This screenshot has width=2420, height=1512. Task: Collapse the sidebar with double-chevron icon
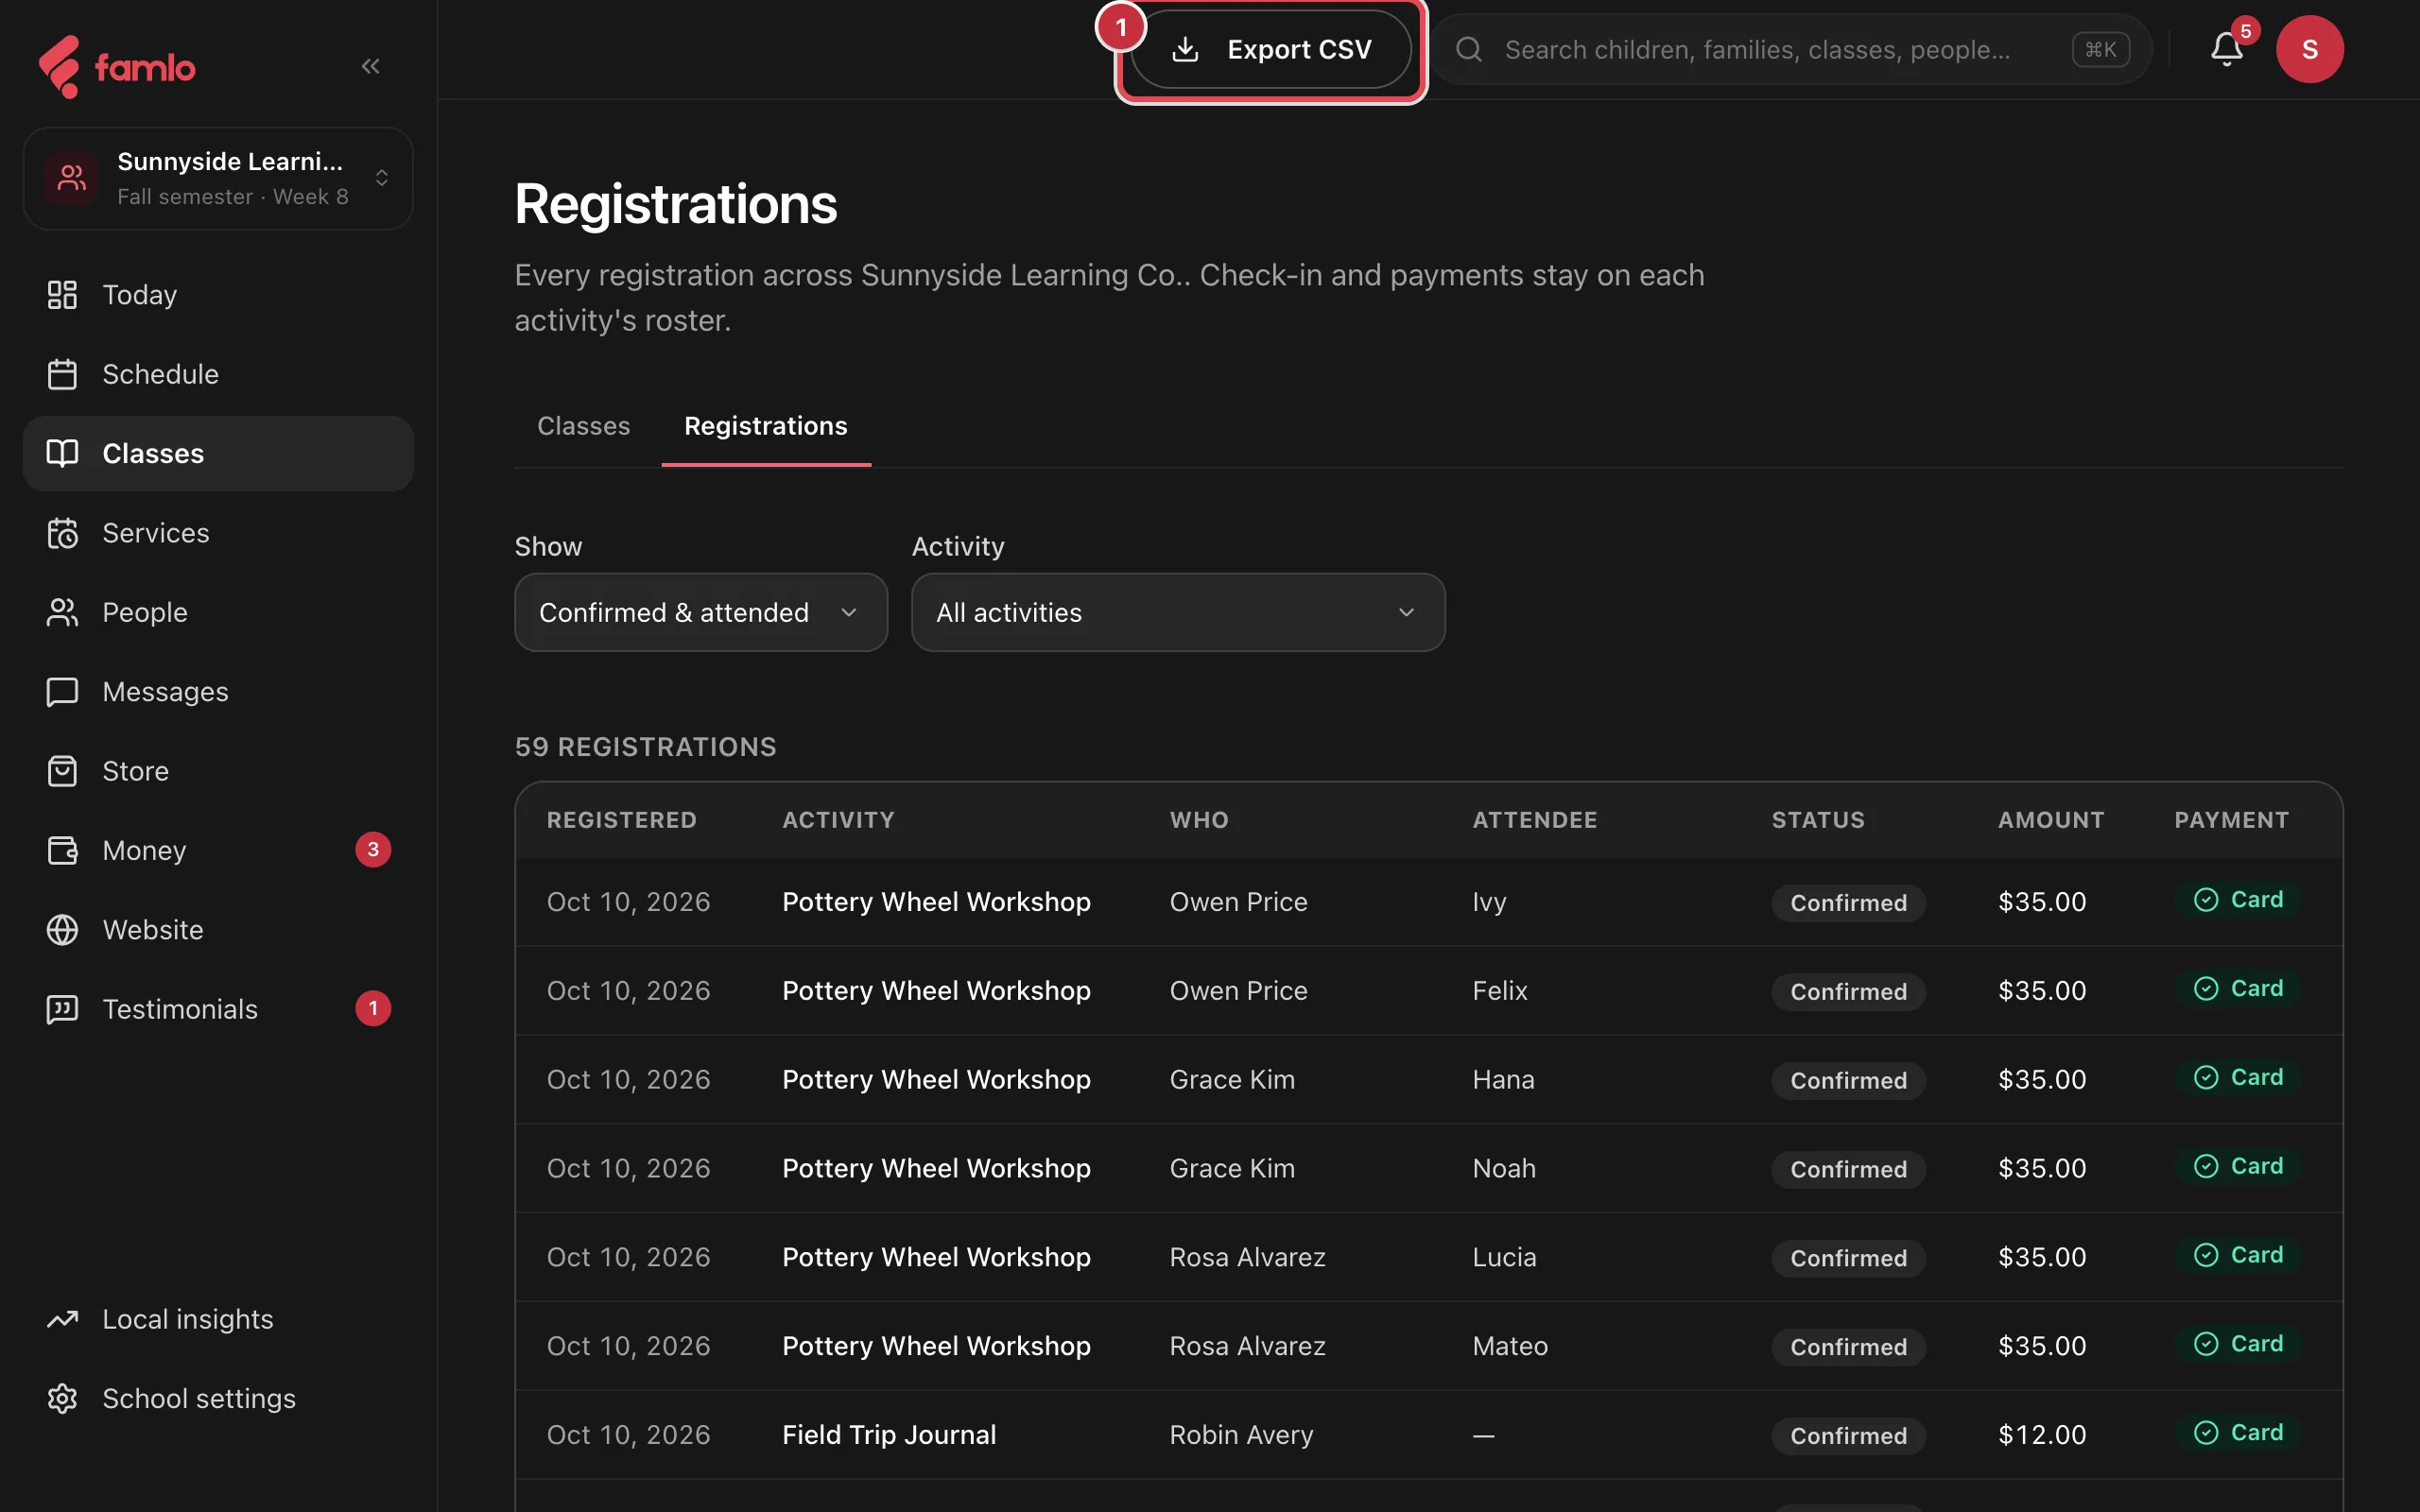pos(370,66)
